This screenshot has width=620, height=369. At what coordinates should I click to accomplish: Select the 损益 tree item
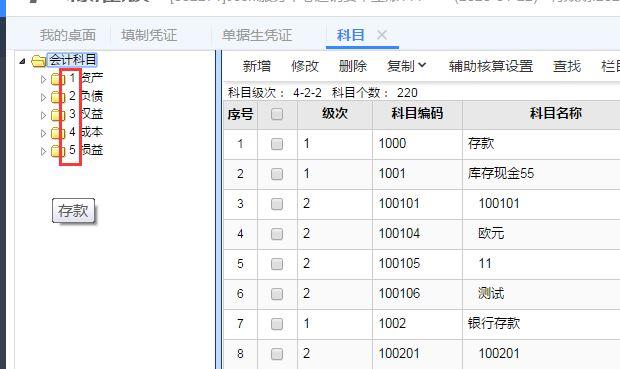point(92,150)
